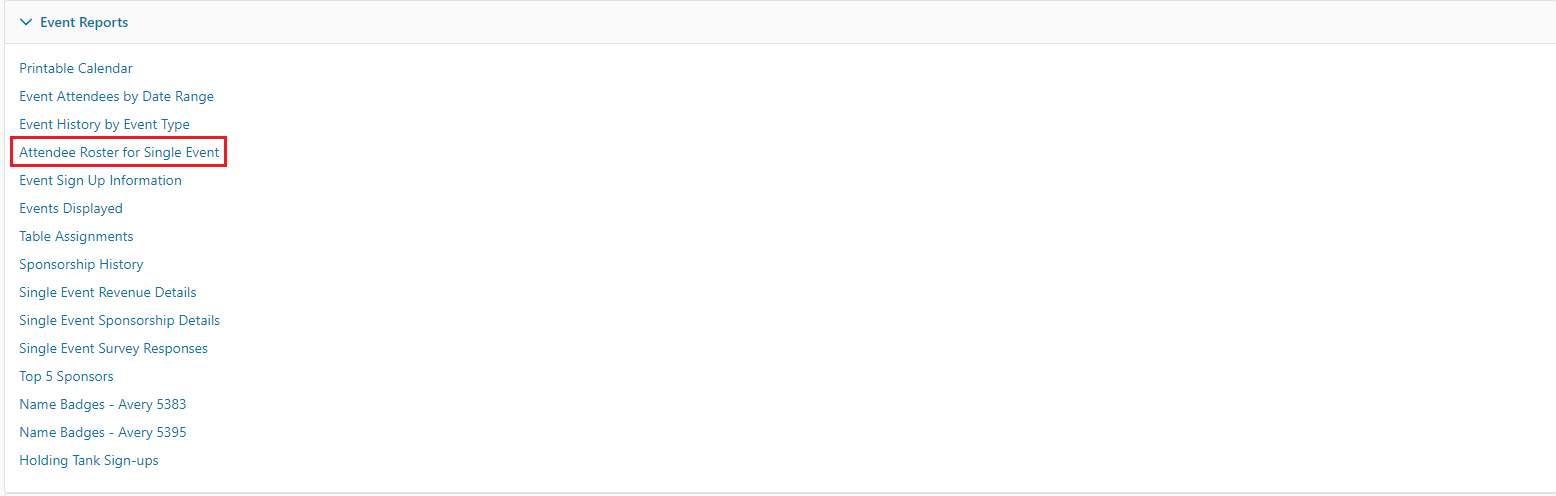Viewport: 1556px width, 496px height.
Task: Click the word Sponsors in Top 5 link
Action: [x=85, y=376]
